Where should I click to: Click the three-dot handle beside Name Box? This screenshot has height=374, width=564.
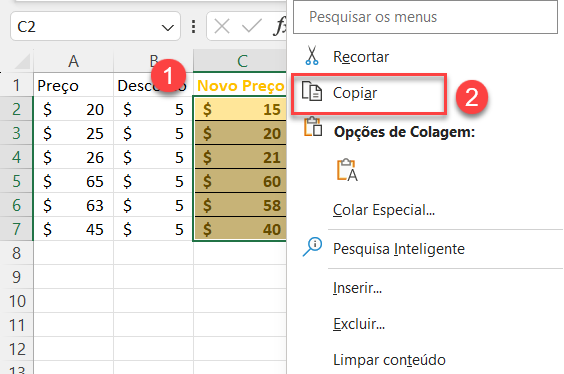pyautogui.click(x=194, y=27)
